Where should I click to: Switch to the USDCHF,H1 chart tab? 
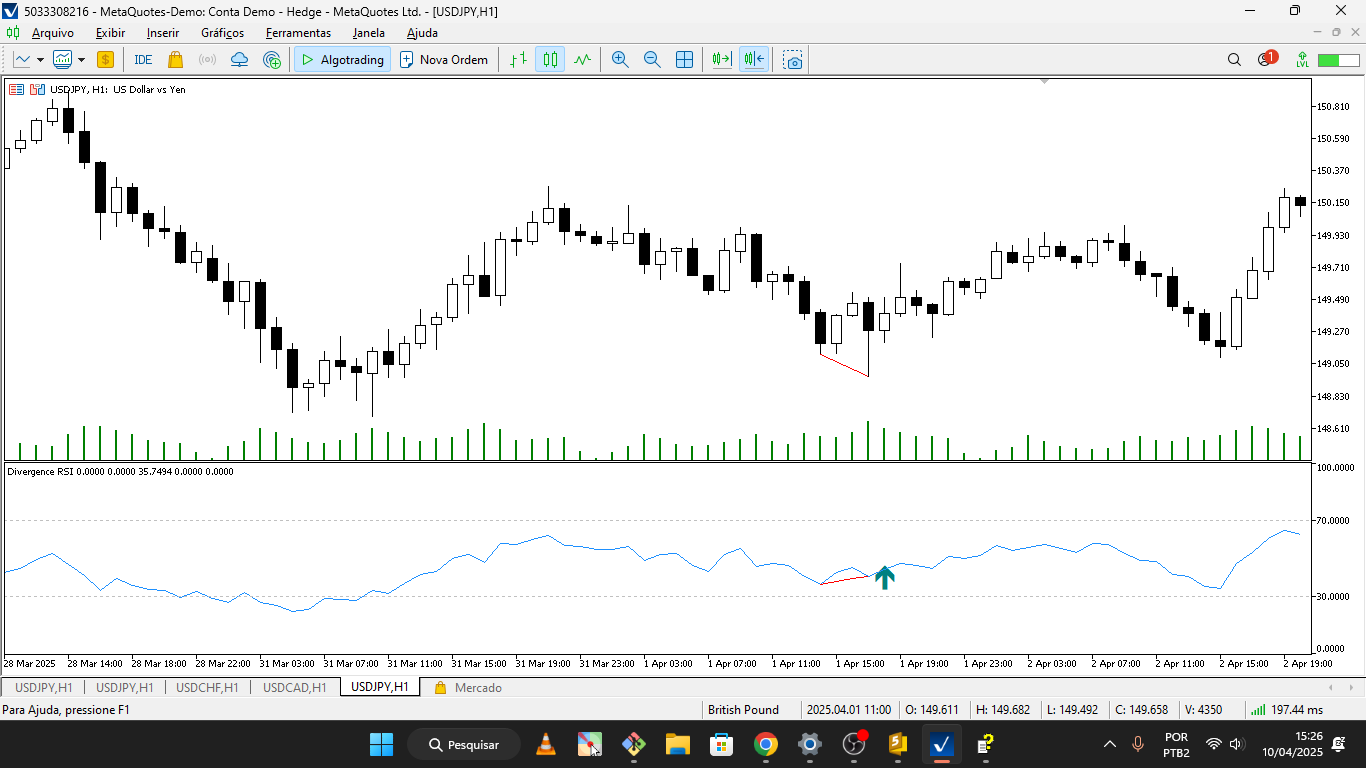click(x=206, y=687)
